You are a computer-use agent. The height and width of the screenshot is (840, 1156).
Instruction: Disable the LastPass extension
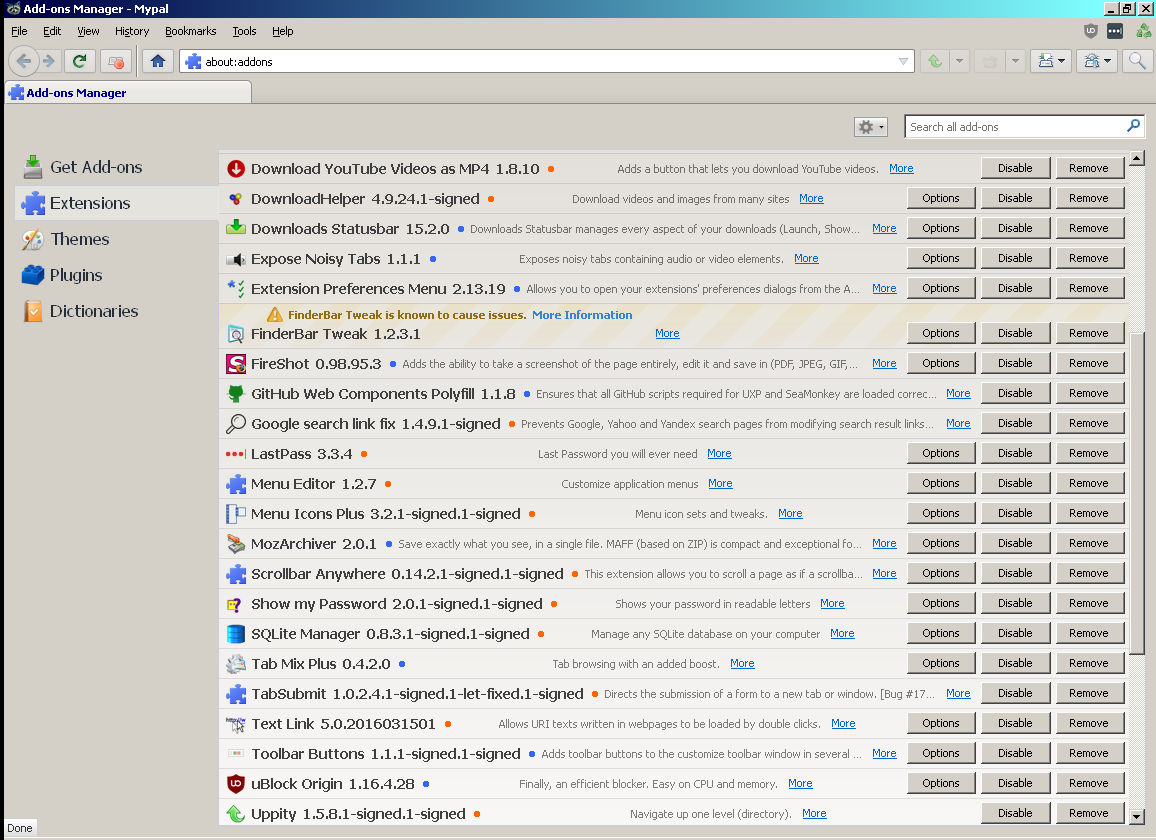point(1014,453)
